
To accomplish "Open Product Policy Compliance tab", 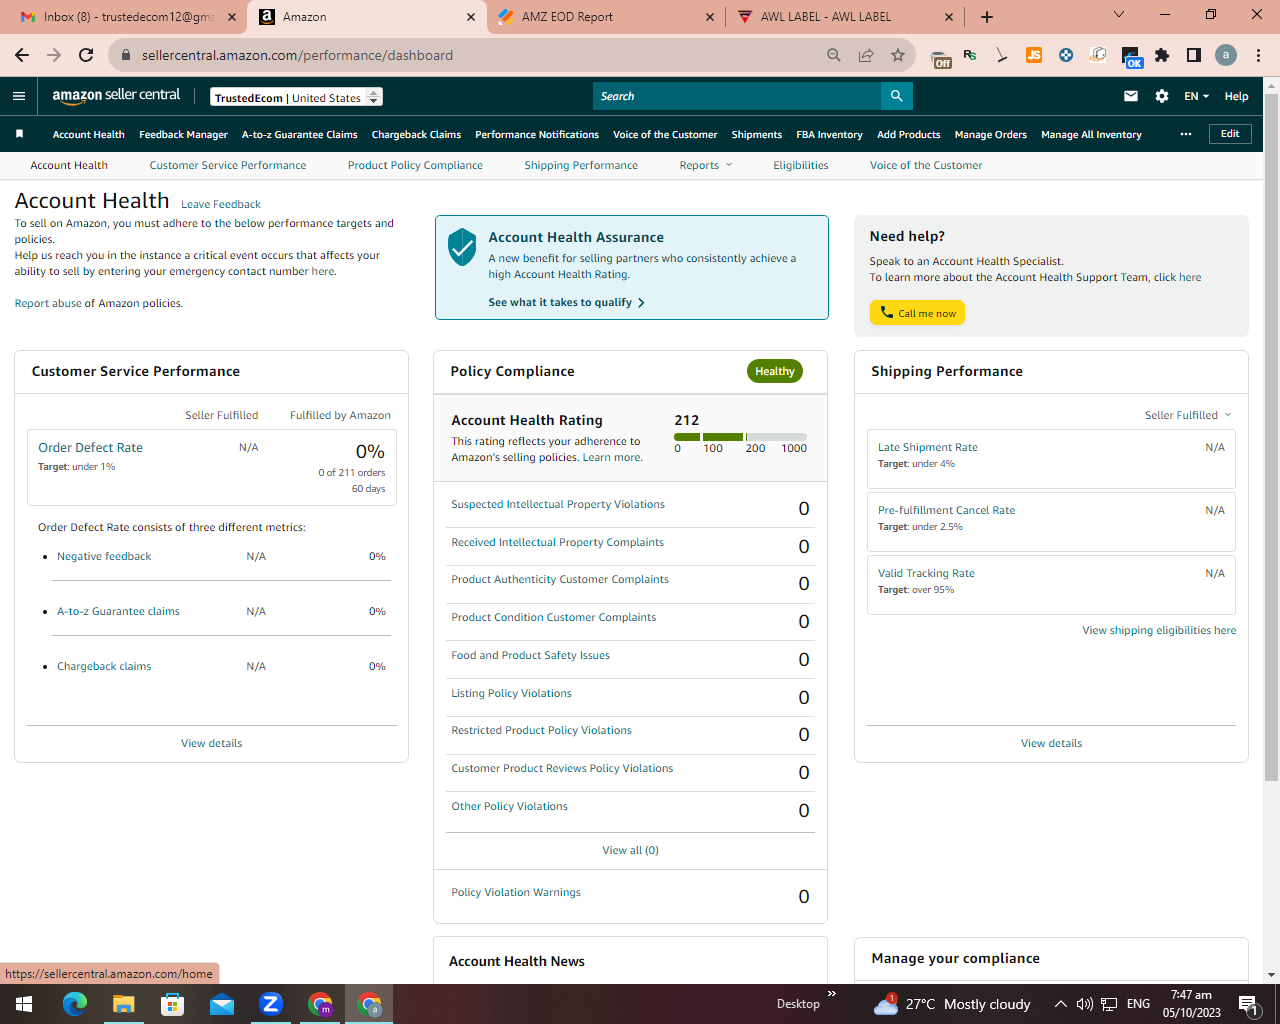I will pyautogui.click(x=415, y=165).
